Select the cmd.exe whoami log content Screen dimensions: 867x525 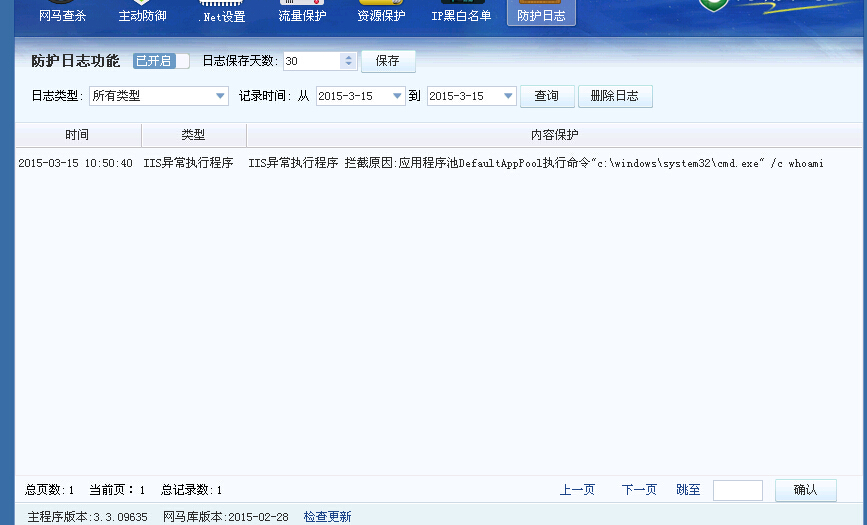point(536,163)
